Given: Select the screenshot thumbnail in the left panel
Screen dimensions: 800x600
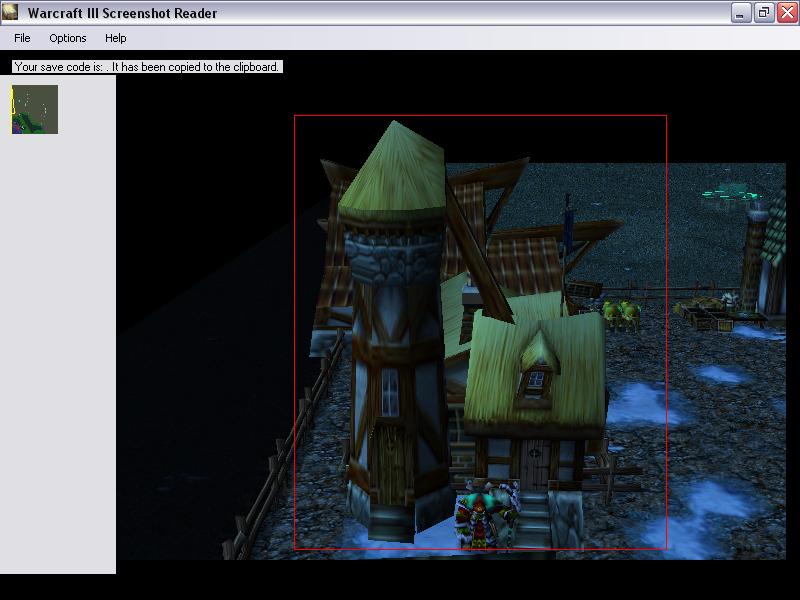Looking at the screenshot, I should click(x=35, y=109).
